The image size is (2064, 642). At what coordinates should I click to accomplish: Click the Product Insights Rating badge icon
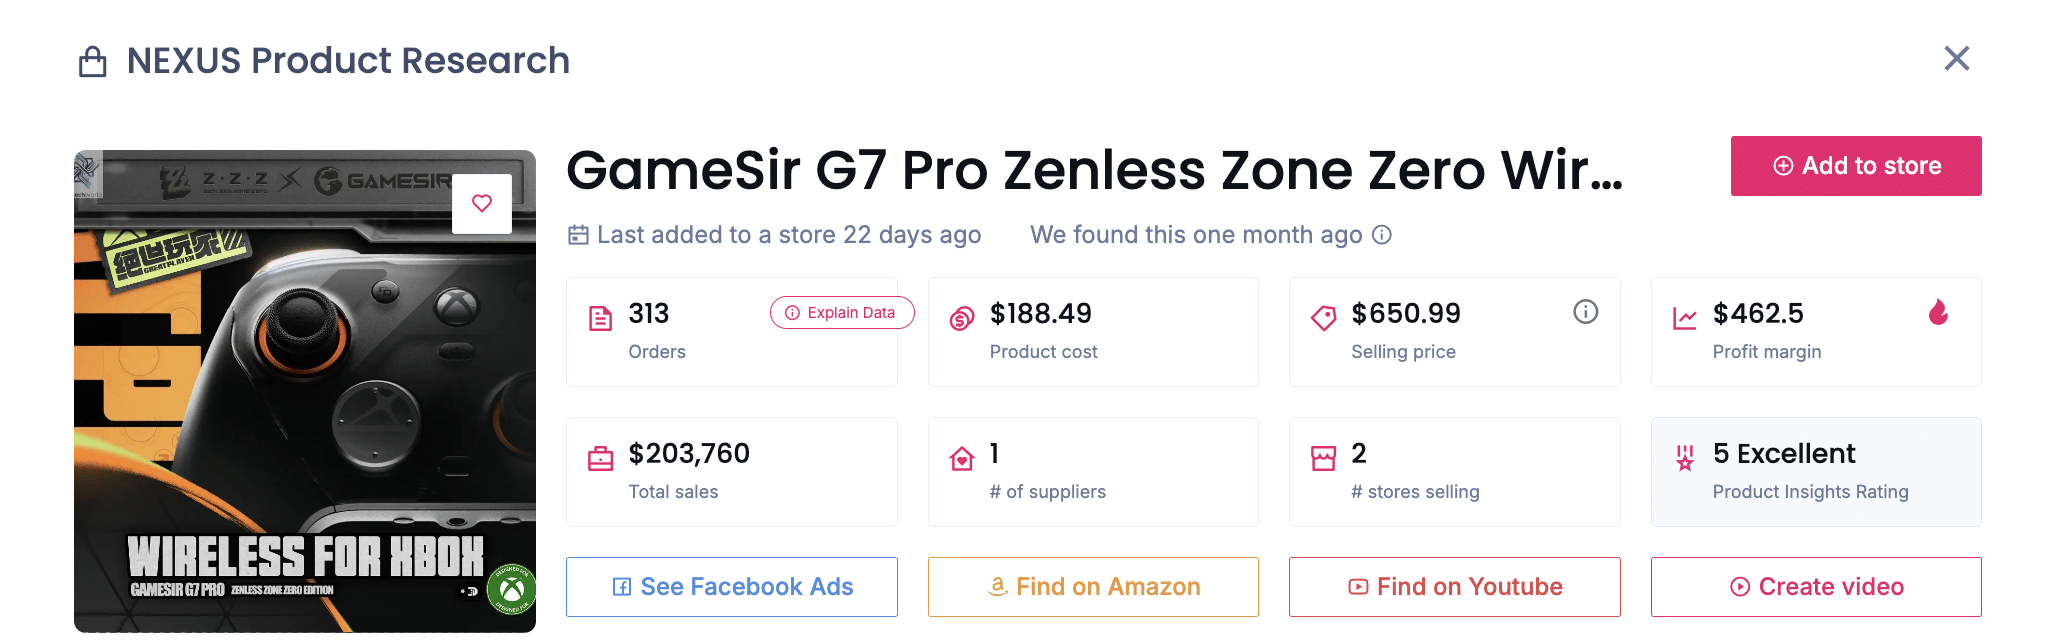(x=1685, y=459)
